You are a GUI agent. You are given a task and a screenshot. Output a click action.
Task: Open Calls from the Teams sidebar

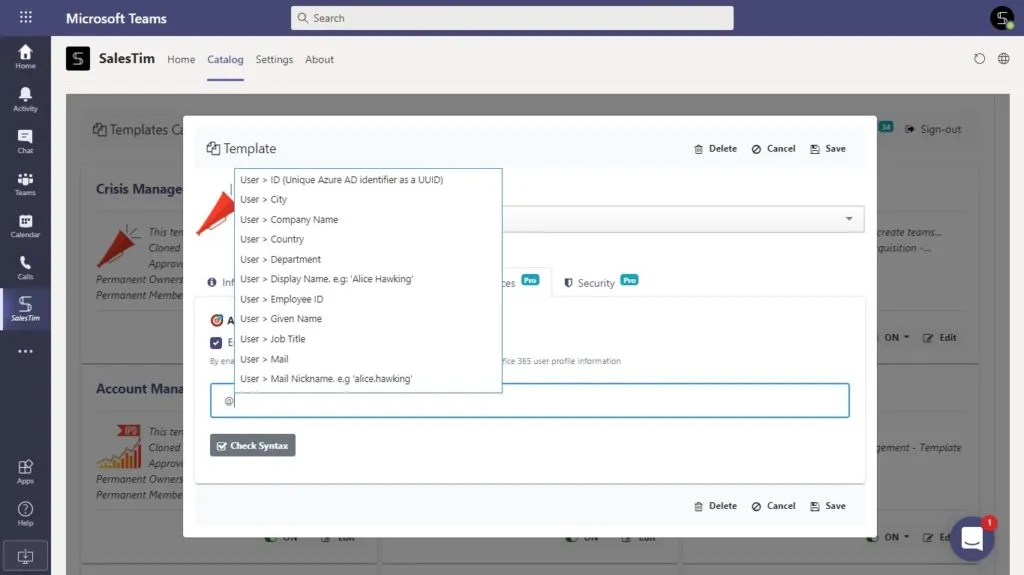[x=25, y=267]
